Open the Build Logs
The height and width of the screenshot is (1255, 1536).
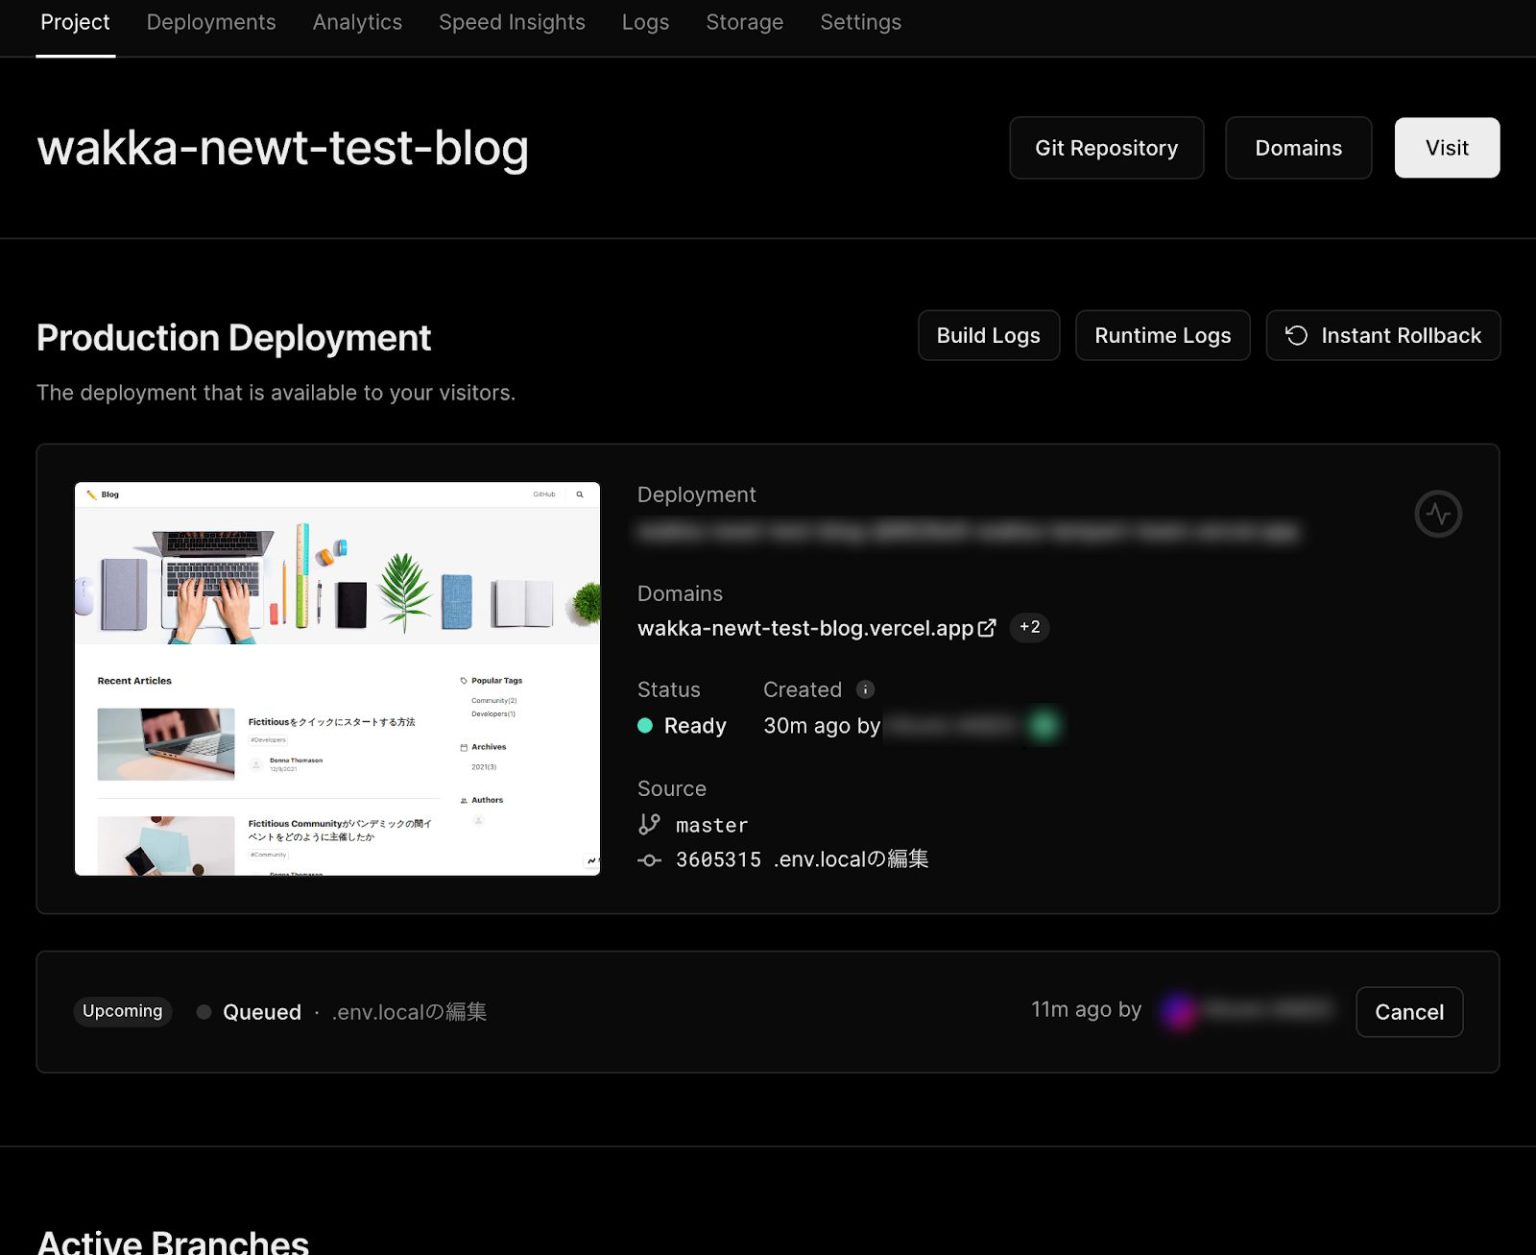988,335
